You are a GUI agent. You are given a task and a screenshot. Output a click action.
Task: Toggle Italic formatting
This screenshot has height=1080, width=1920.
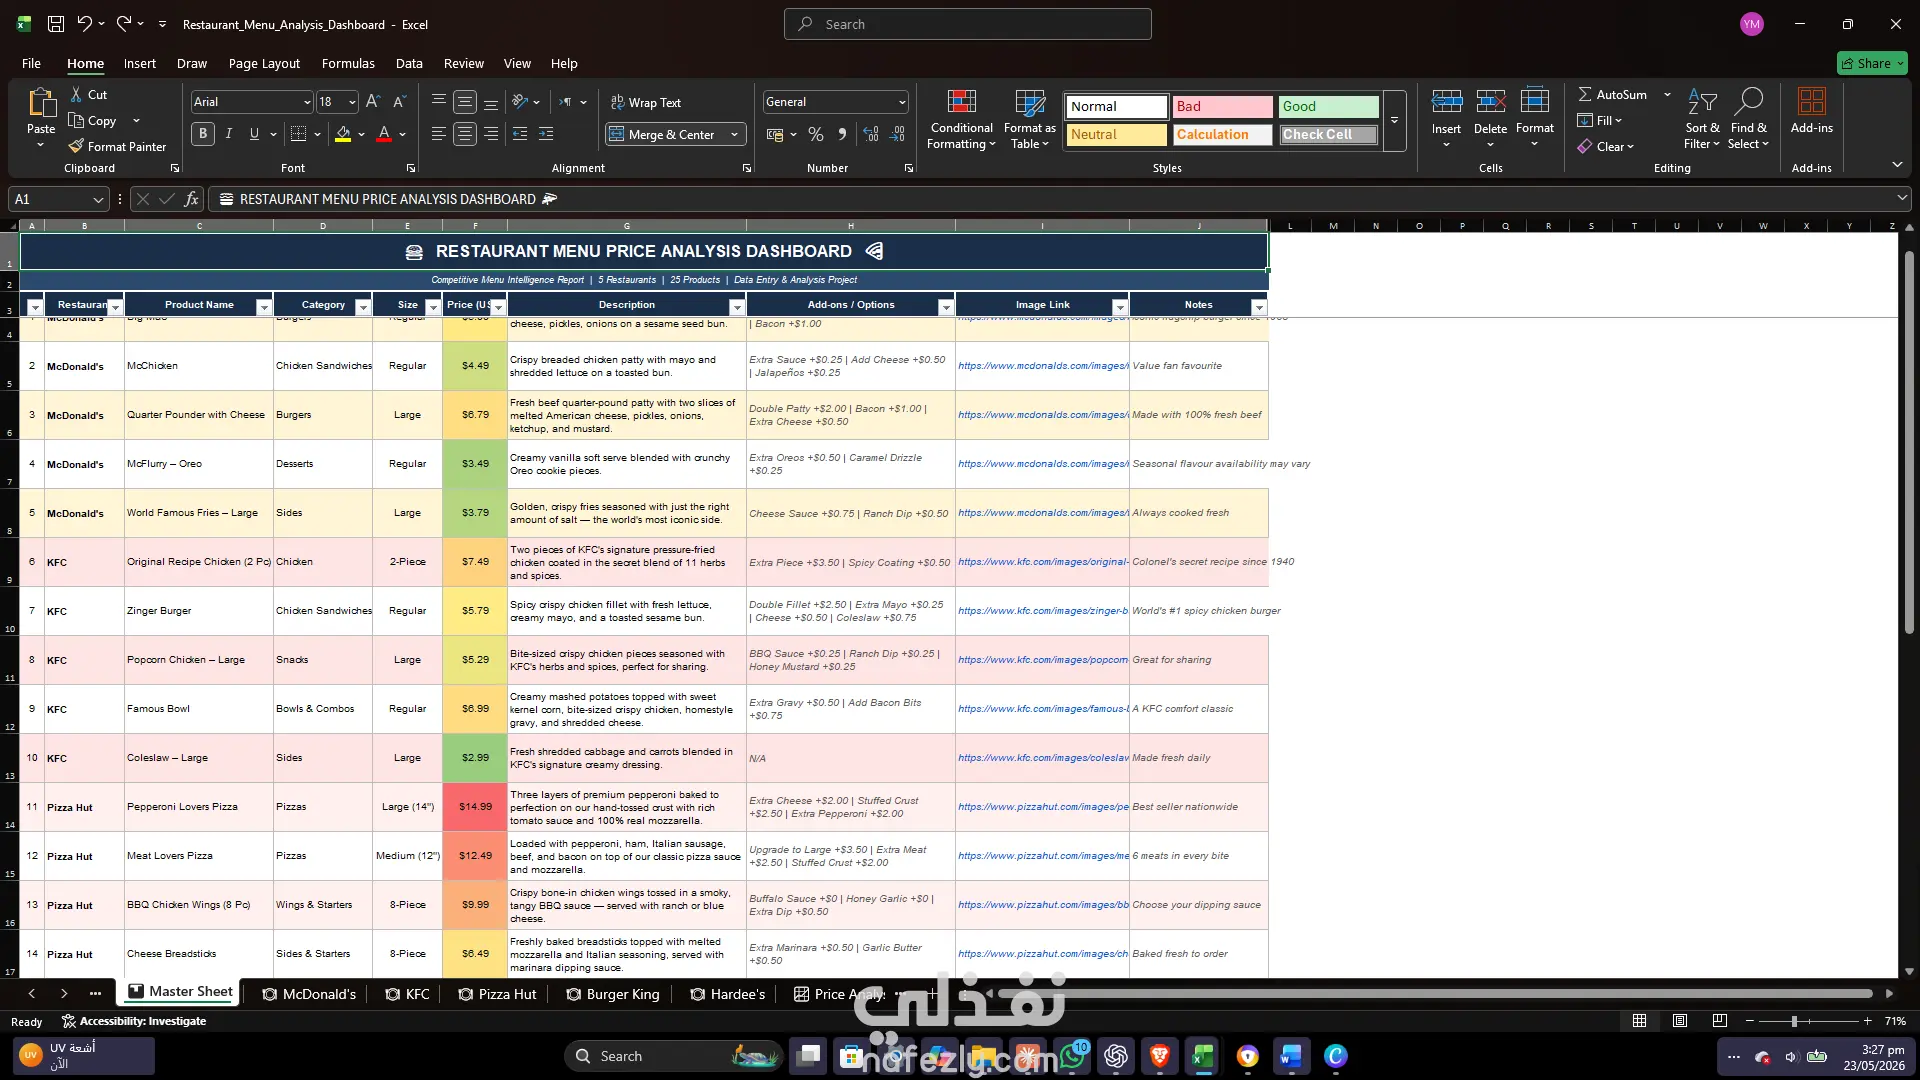click(229, 134)
